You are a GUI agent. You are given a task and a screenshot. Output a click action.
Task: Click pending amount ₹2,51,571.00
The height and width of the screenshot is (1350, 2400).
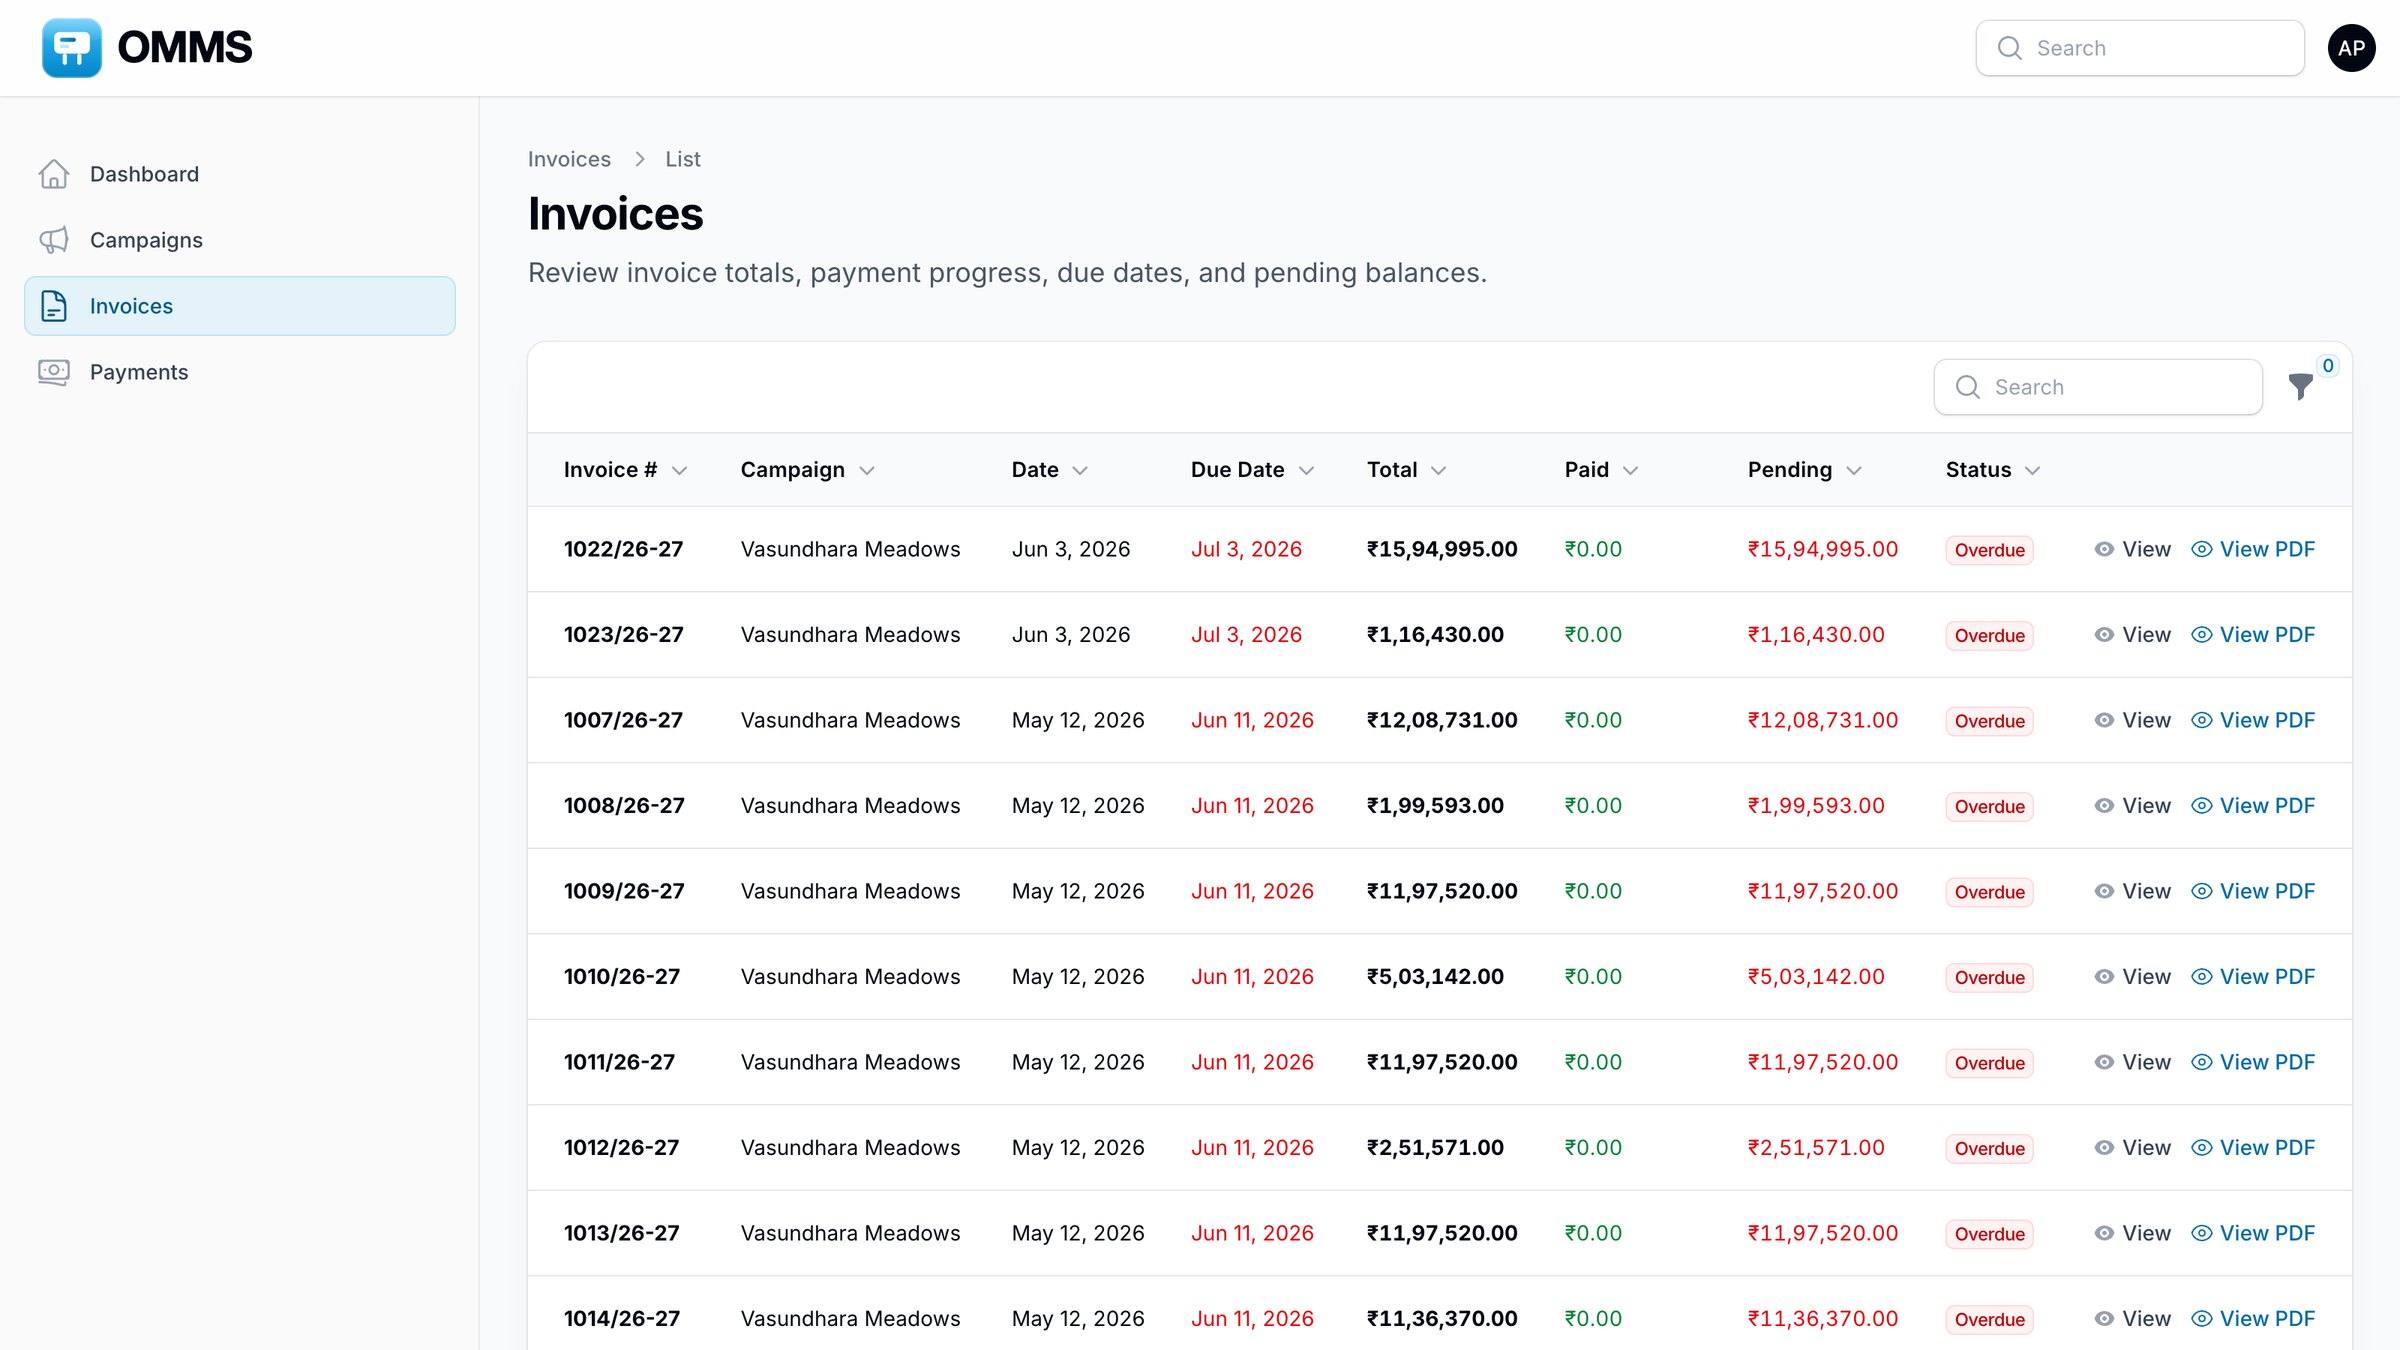[x=1816, y=1148]
